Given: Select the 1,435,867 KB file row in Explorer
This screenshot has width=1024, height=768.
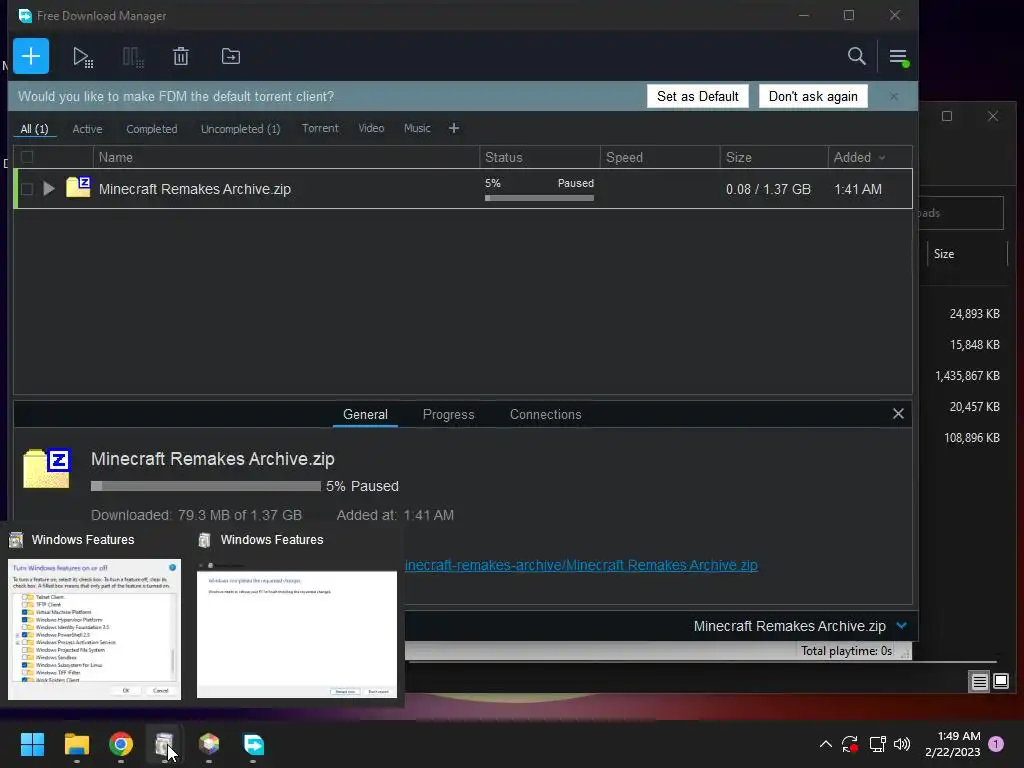Looking at the screenshot, I should click(967, 376).
